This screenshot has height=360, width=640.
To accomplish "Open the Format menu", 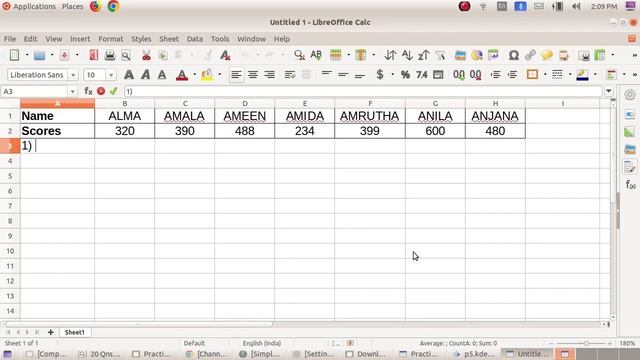I will [111, 39].
